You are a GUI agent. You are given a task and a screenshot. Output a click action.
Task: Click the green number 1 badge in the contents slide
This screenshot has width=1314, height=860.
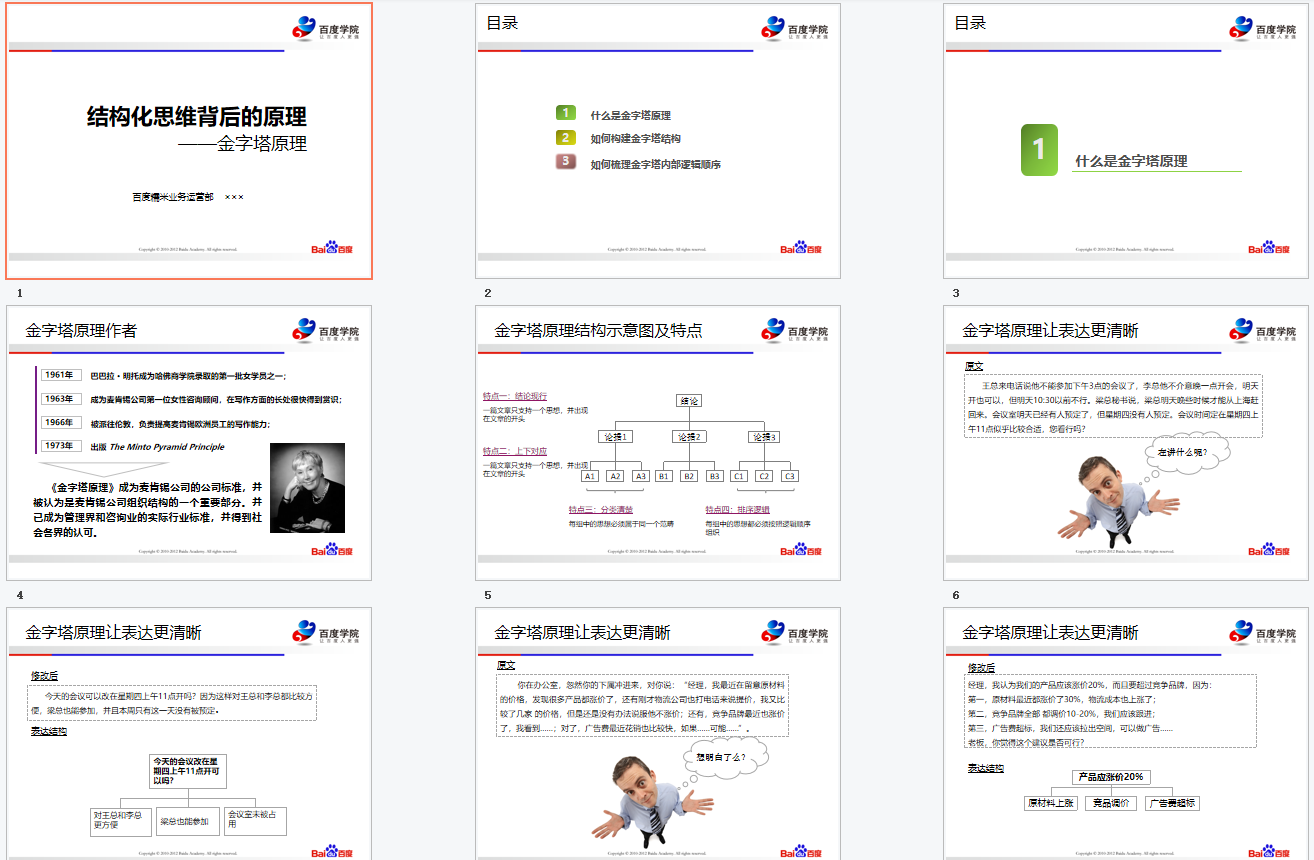tap(566, 114)
